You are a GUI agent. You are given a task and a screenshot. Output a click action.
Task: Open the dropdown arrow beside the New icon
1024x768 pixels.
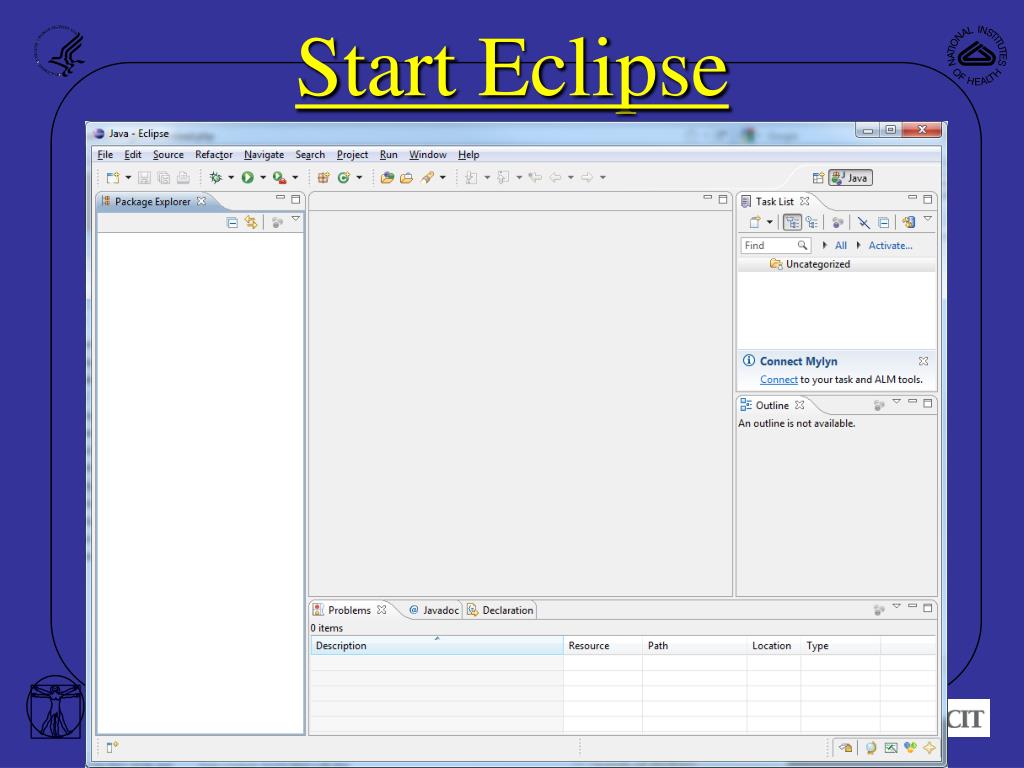point(128,178)
